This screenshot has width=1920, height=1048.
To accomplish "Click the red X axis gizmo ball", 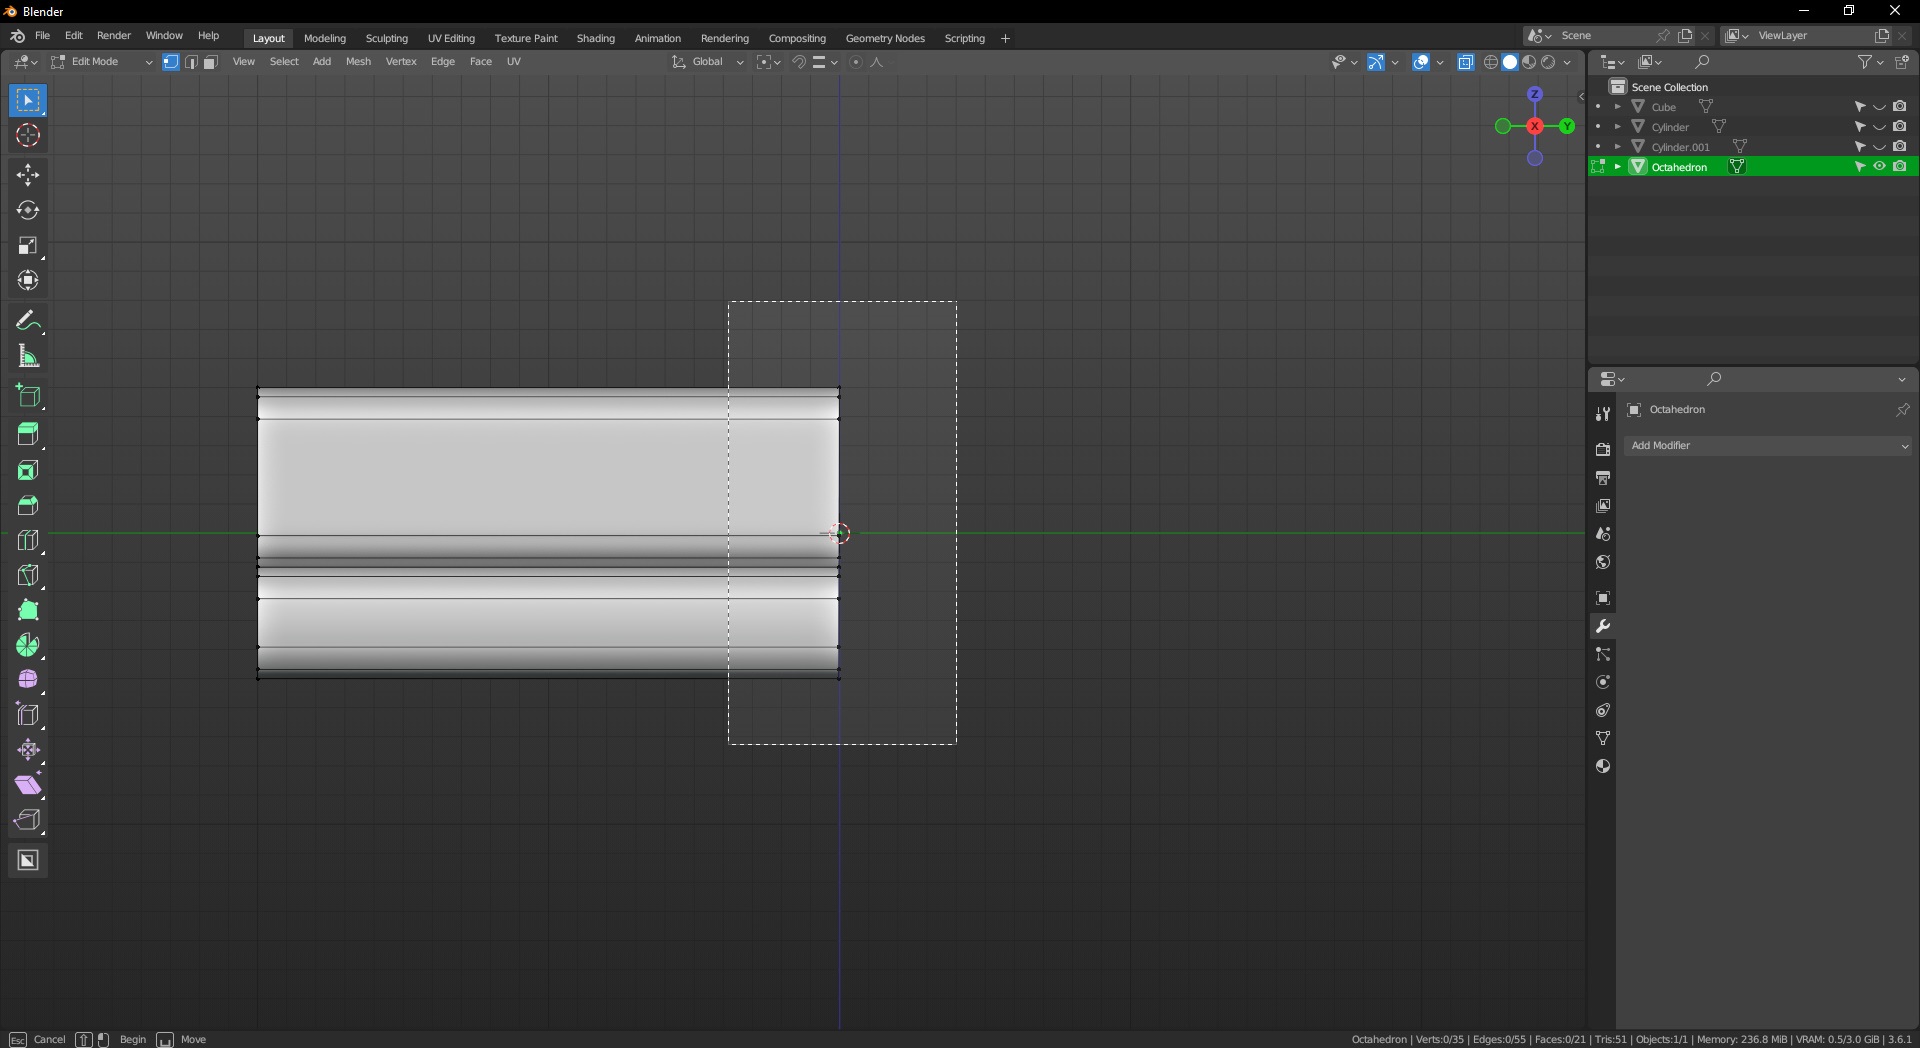I will click(1534, 127).
